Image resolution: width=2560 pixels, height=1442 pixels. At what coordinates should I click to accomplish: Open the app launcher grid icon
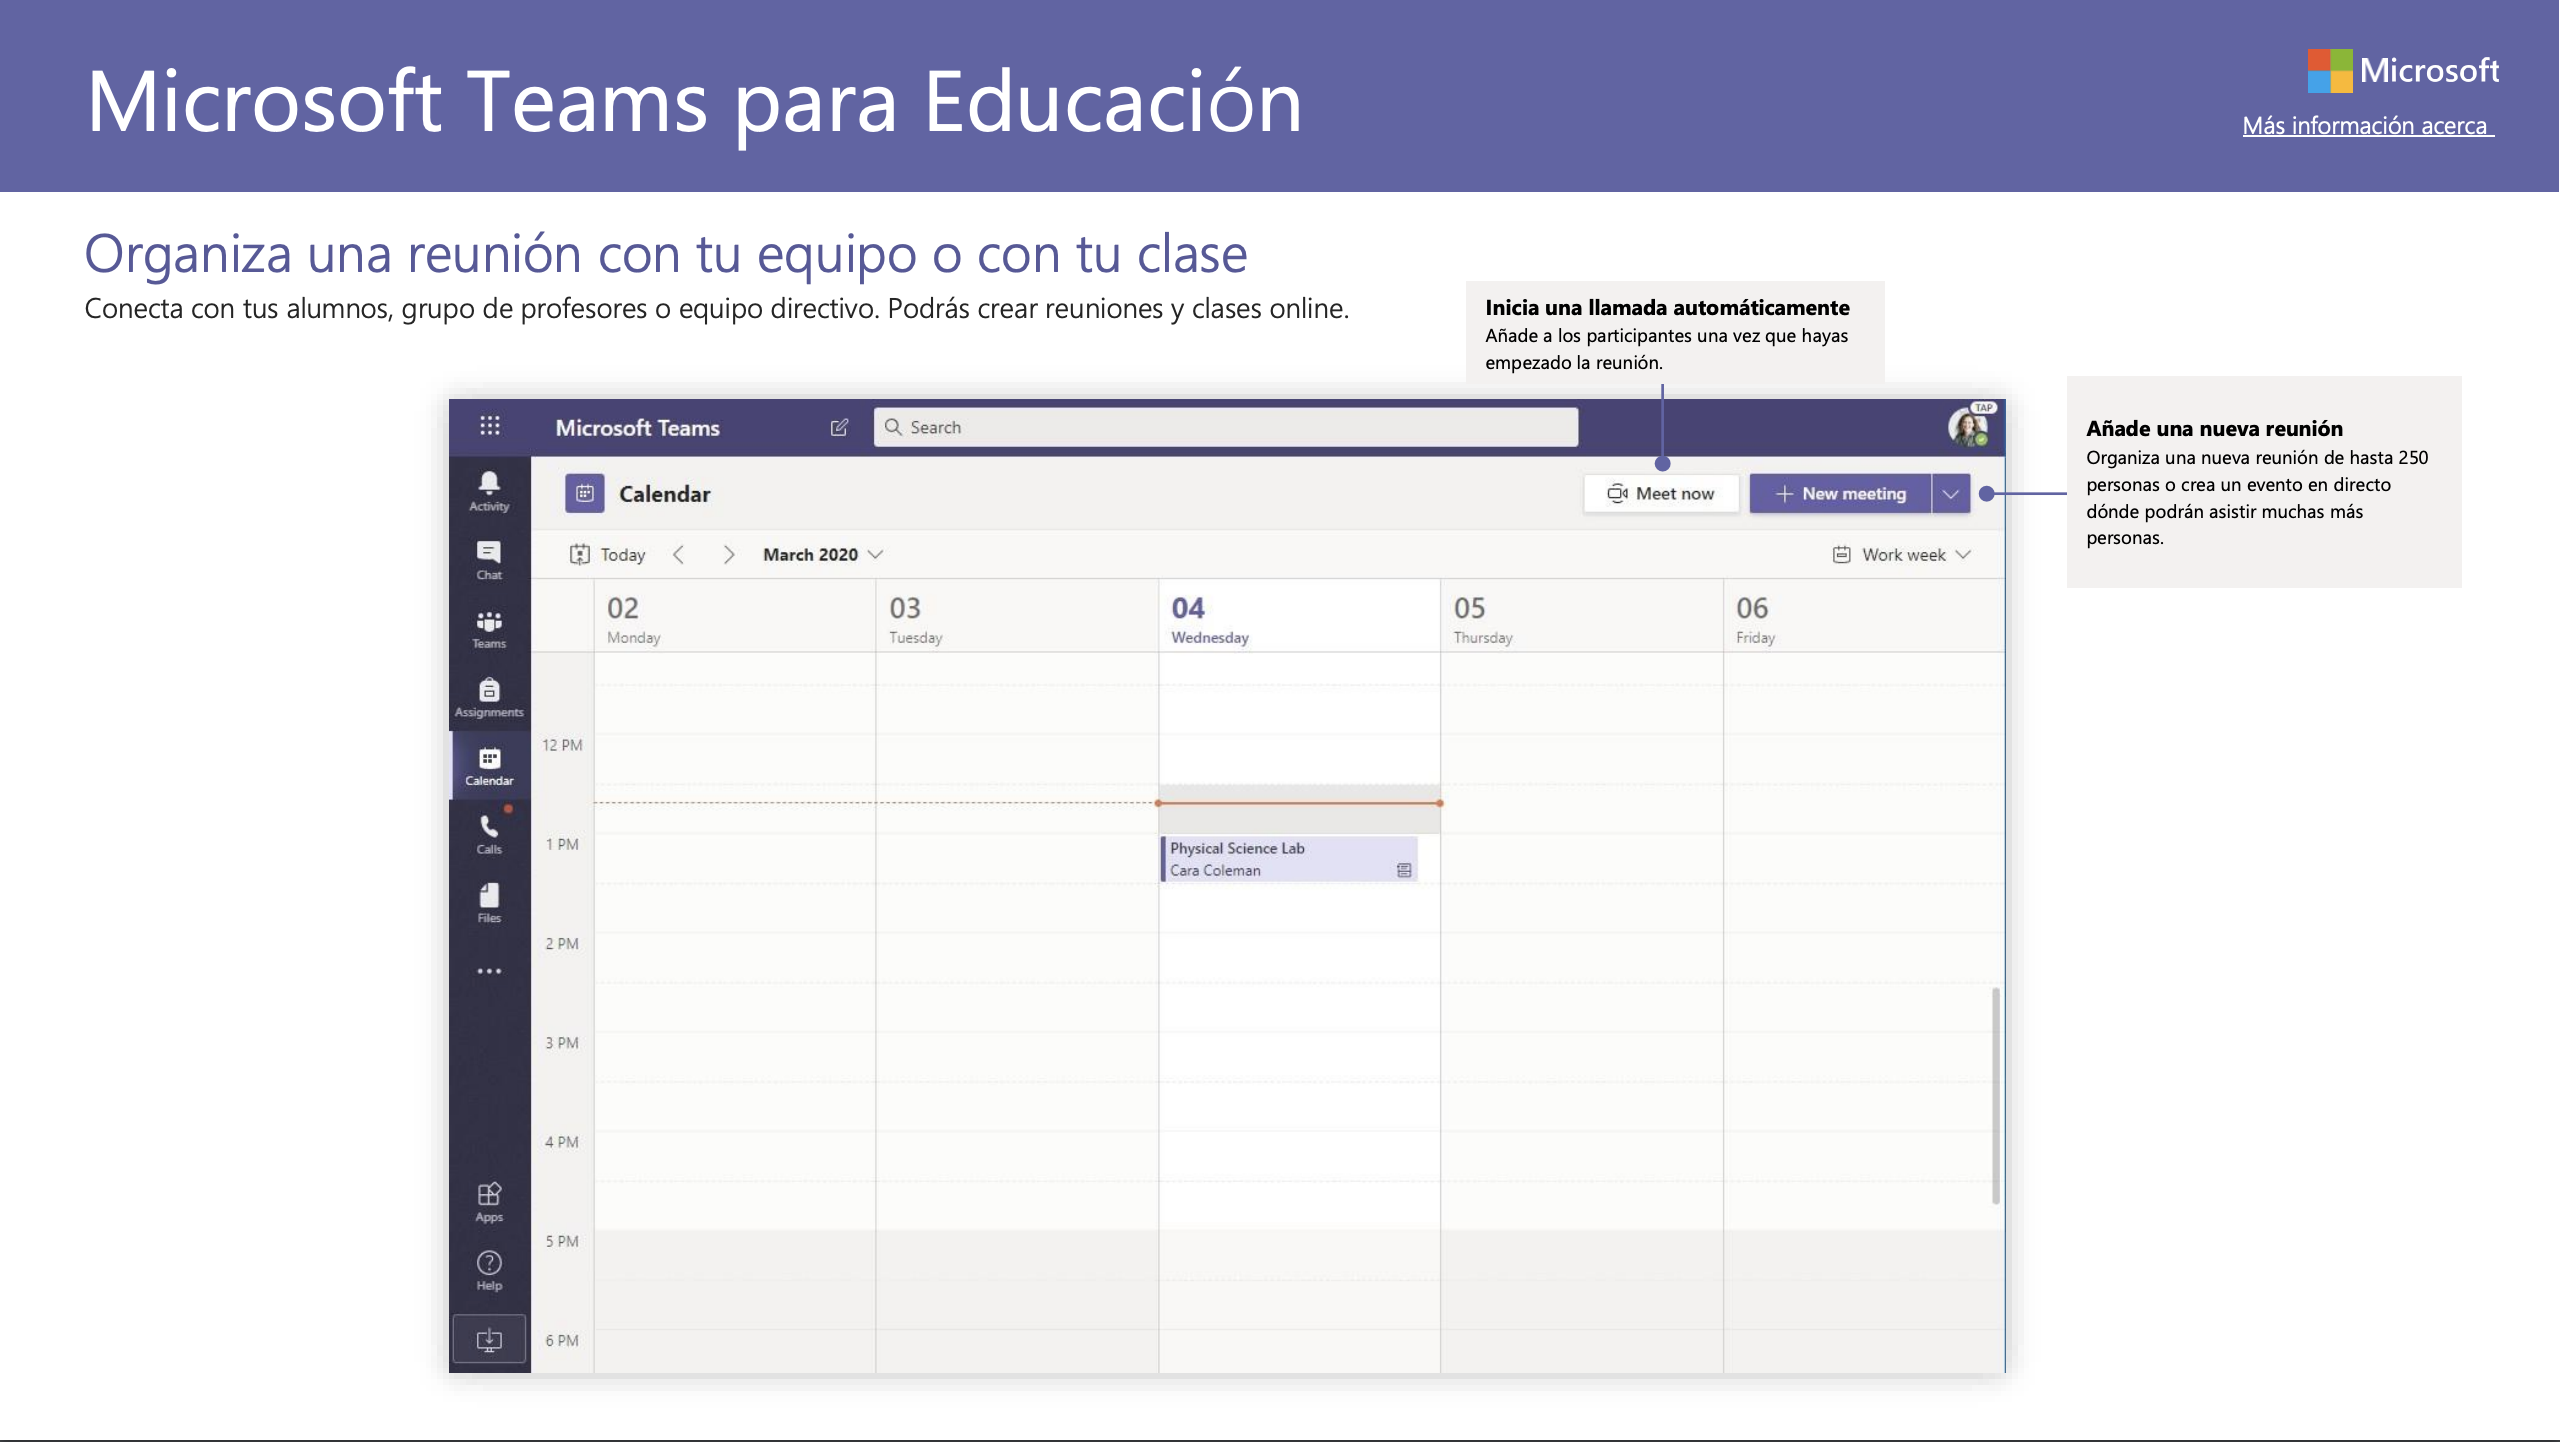[489, 426]
